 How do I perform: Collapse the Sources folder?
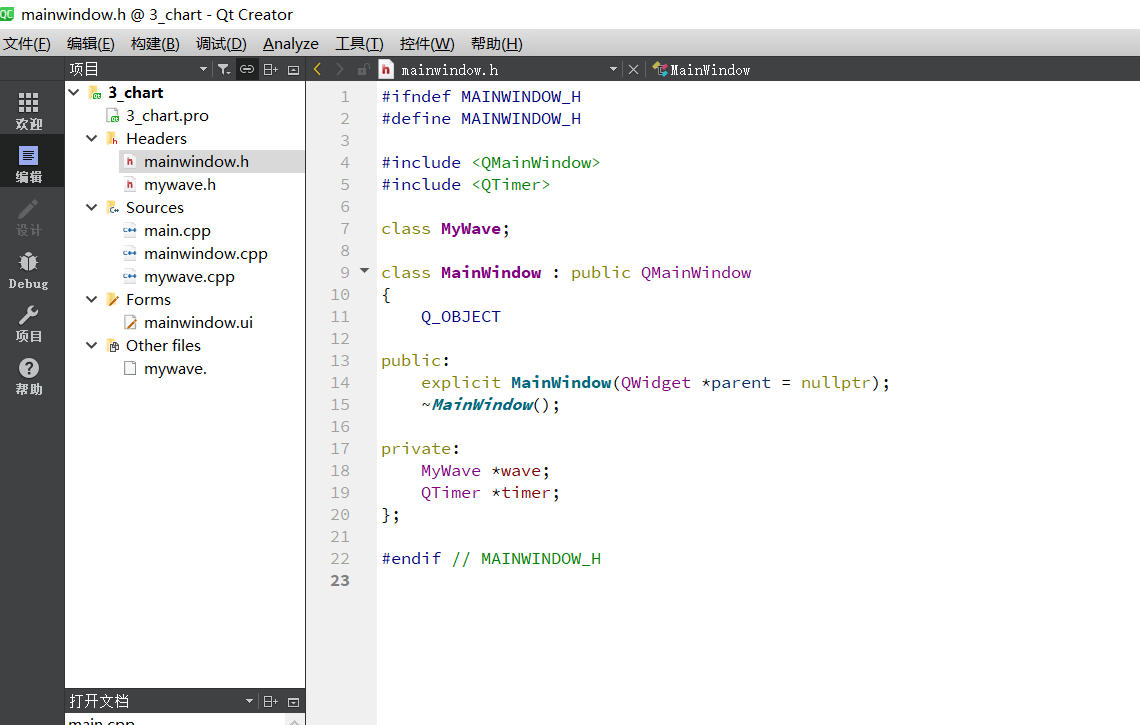click(92, 207)
